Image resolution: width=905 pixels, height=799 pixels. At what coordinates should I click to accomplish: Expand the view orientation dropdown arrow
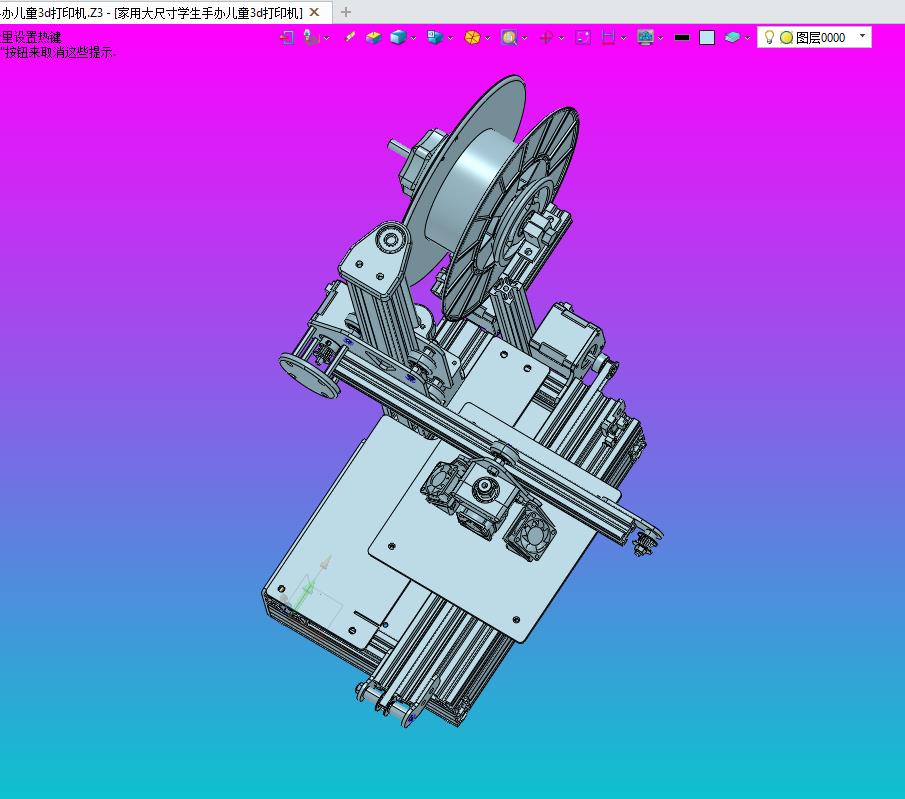point(450,38)
